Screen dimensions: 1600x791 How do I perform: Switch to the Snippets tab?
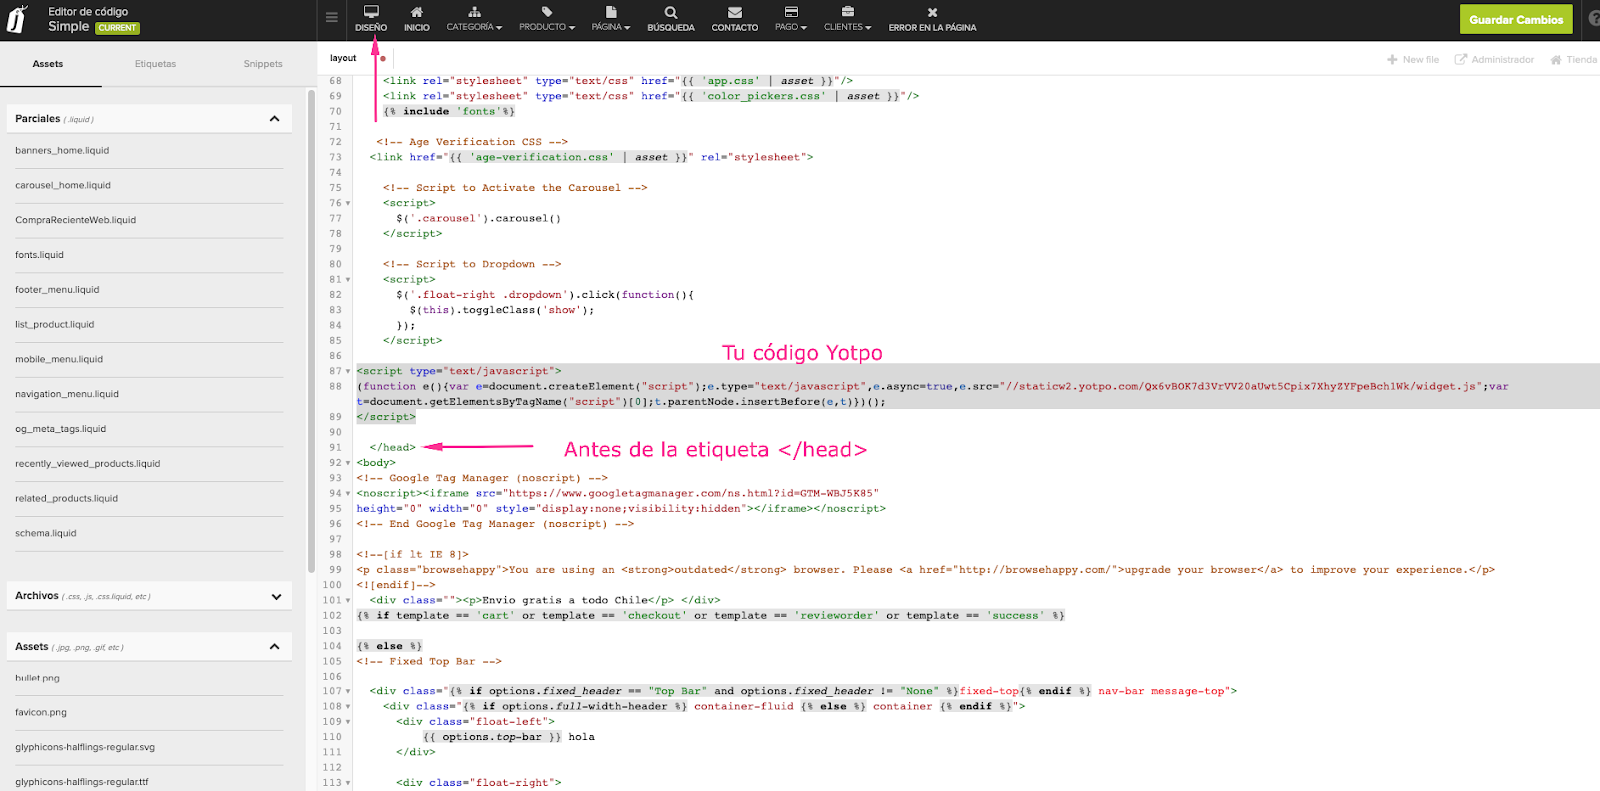click(263, 64)
